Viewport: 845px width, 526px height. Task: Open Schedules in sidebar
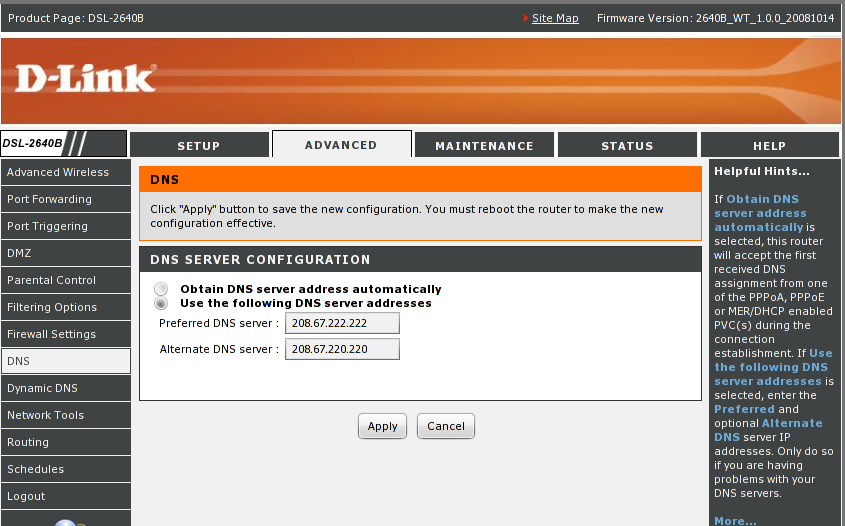(66, 469)
